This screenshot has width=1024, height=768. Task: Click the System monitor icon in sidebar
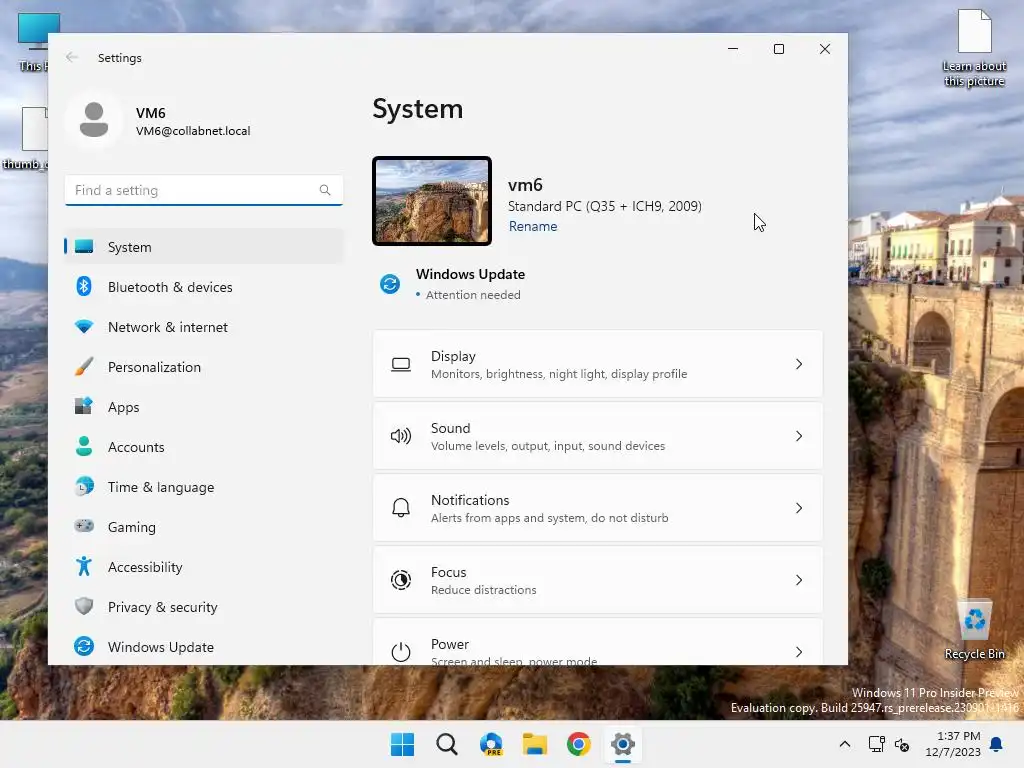click(x=84, y=247)
